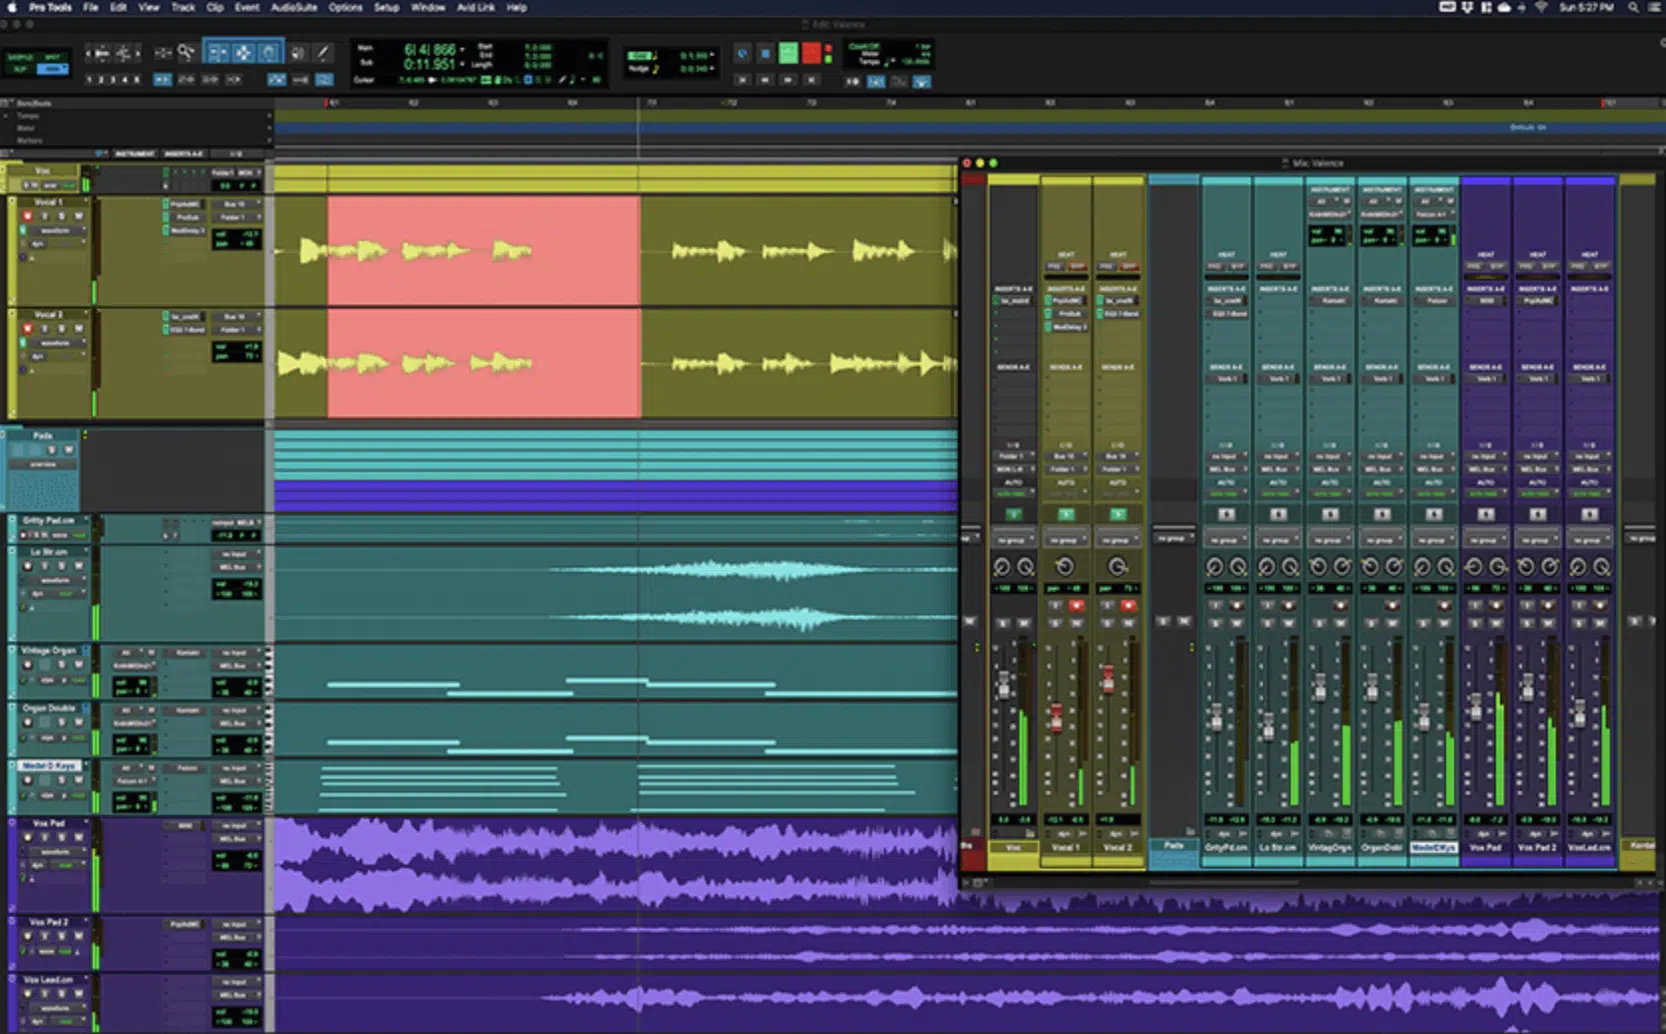Record-arm the Vocal 1 track in Edit window
Image resolution: width=1666 pixels, height=1034 pixels.
pos(27,216)
